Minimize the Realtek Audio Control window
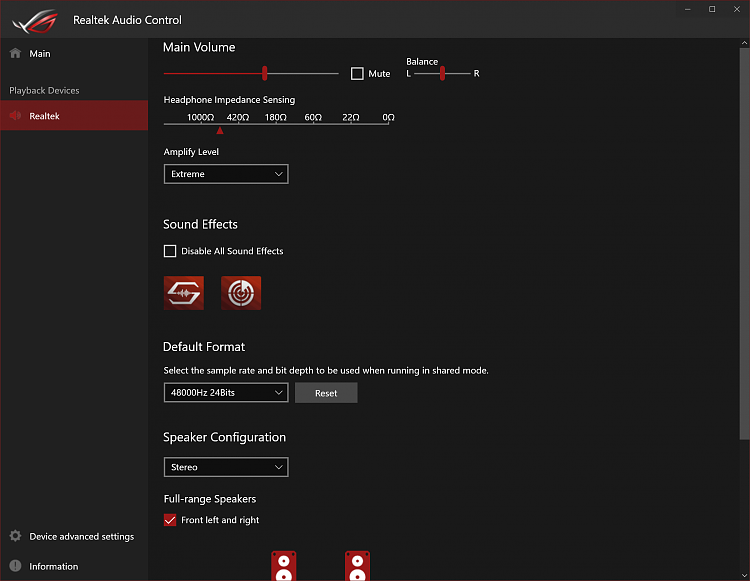This screenshot has height=581, width=750. pyautogui.click(x=688, y=10)
